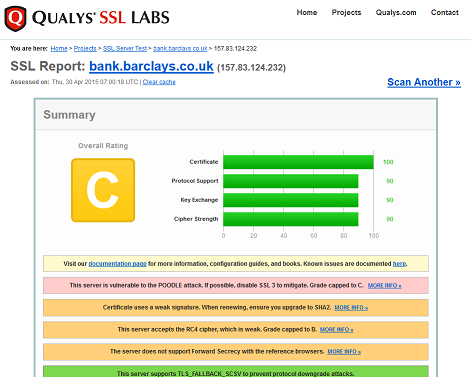Click the Projects breadcrumb link
Screen dimensions: 471x377
tap(85, 49)
